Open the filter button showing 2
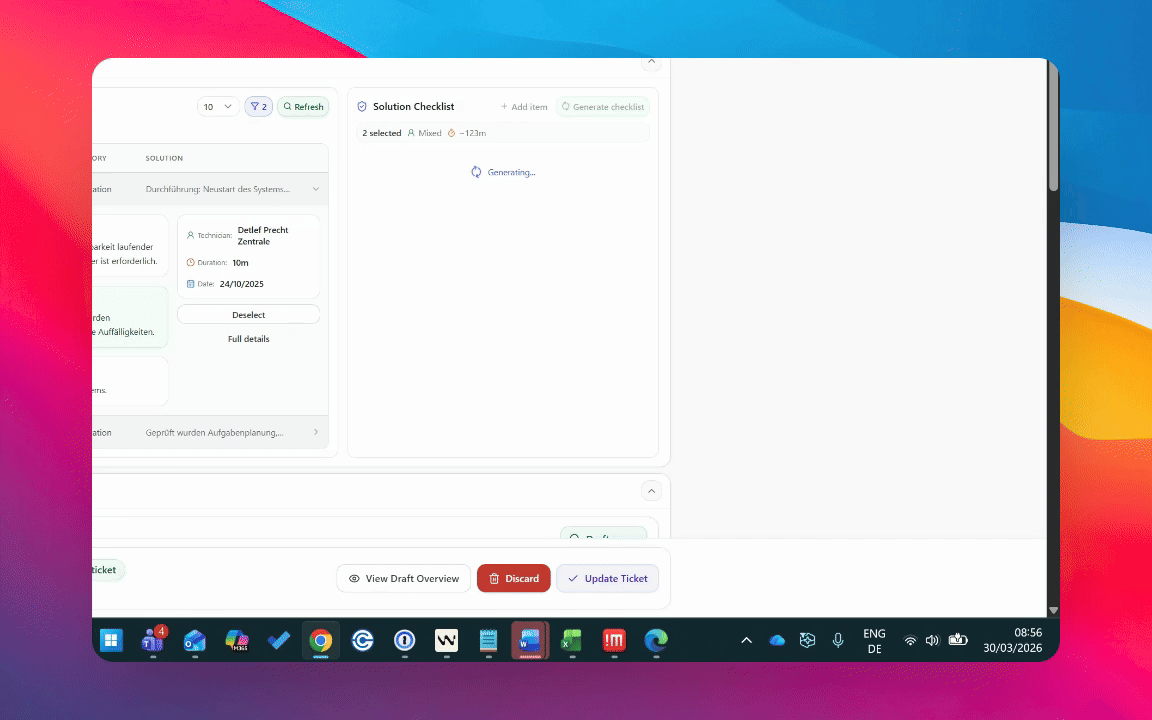The image size is (1152, 720). point(259,107)
